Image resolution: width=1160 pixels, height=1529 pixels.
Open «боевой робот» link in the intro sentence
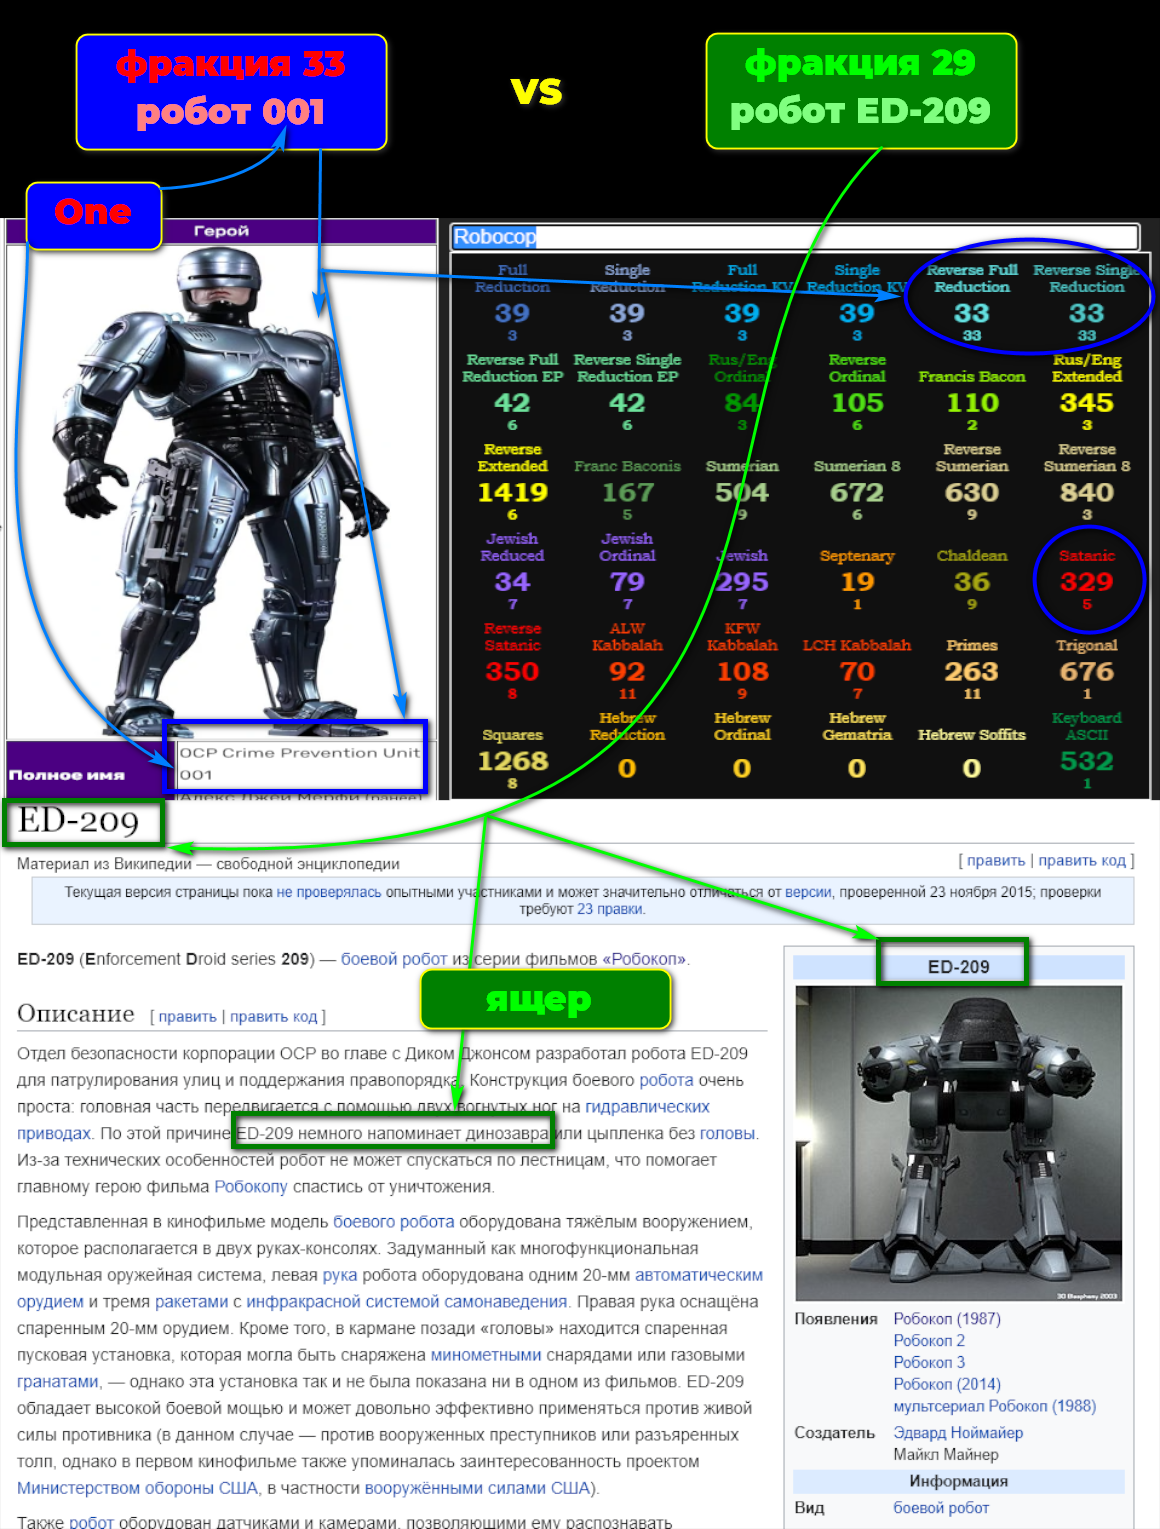(394, 959)
